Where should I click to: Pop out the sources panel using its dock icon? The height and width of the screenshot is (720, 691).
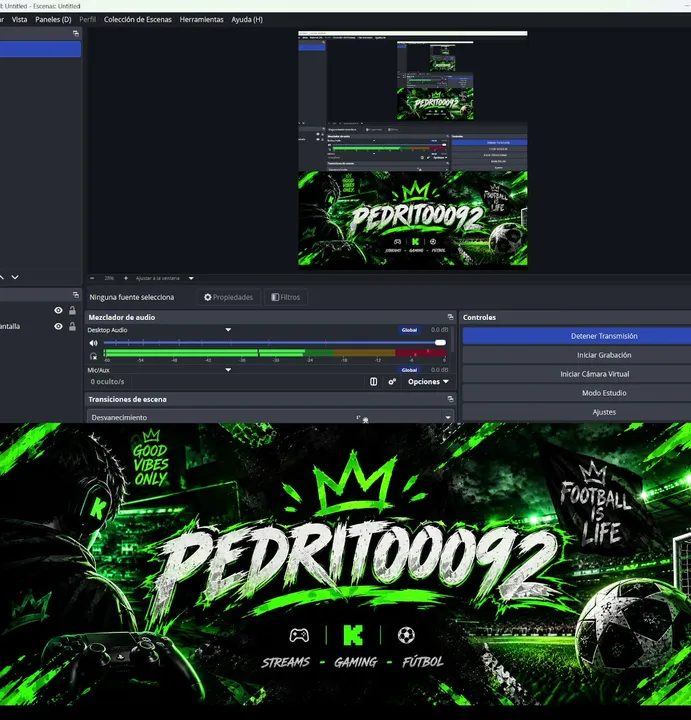[76, 295]
